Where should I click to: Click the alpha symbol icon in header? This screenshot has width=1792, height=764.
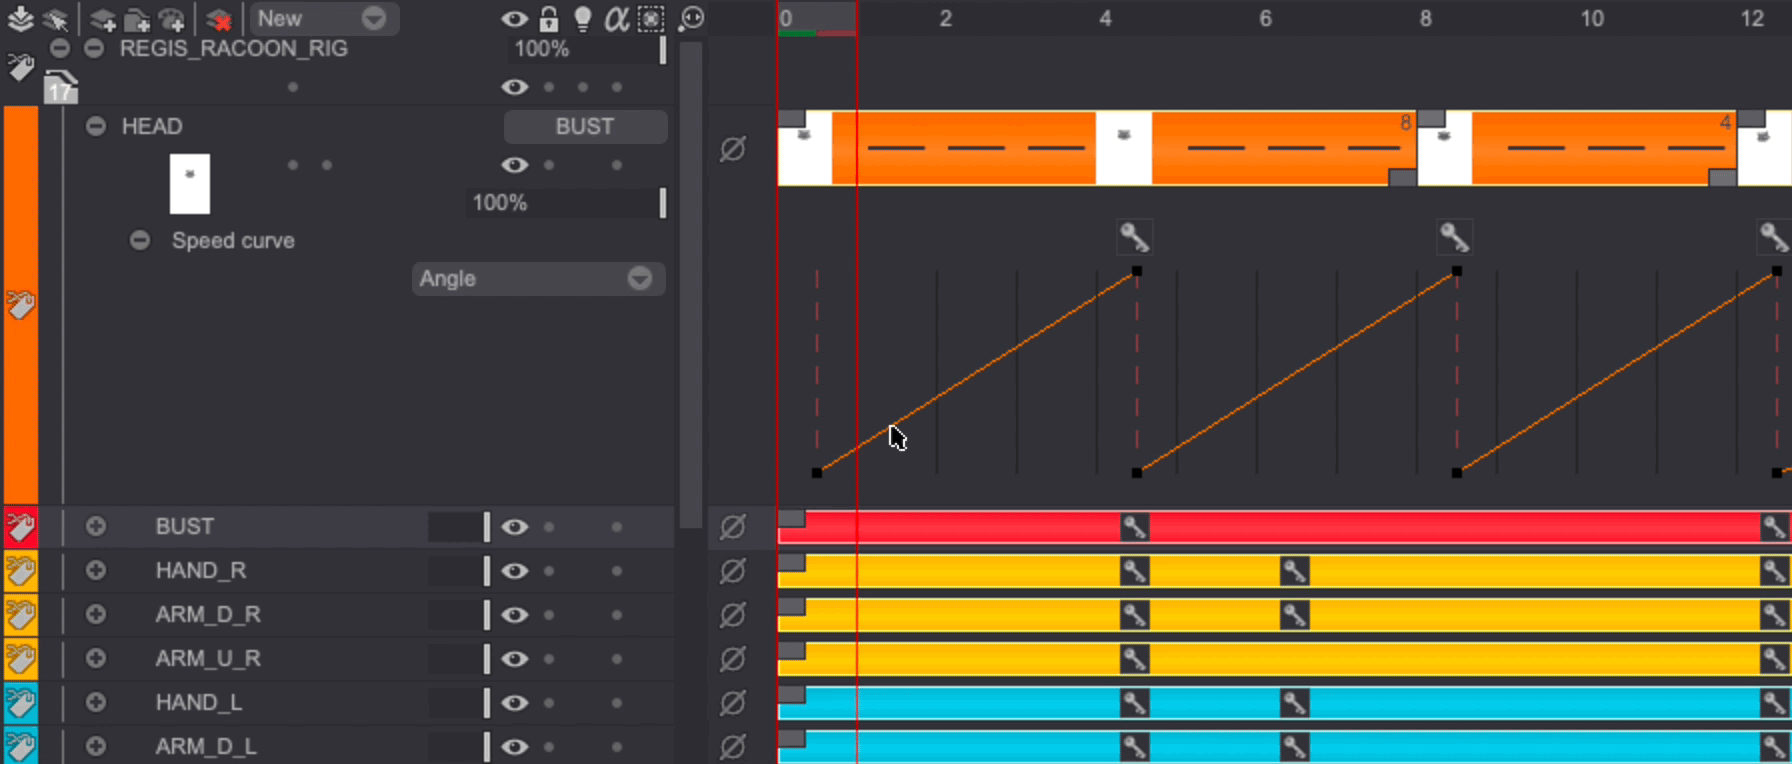[617, 19]
